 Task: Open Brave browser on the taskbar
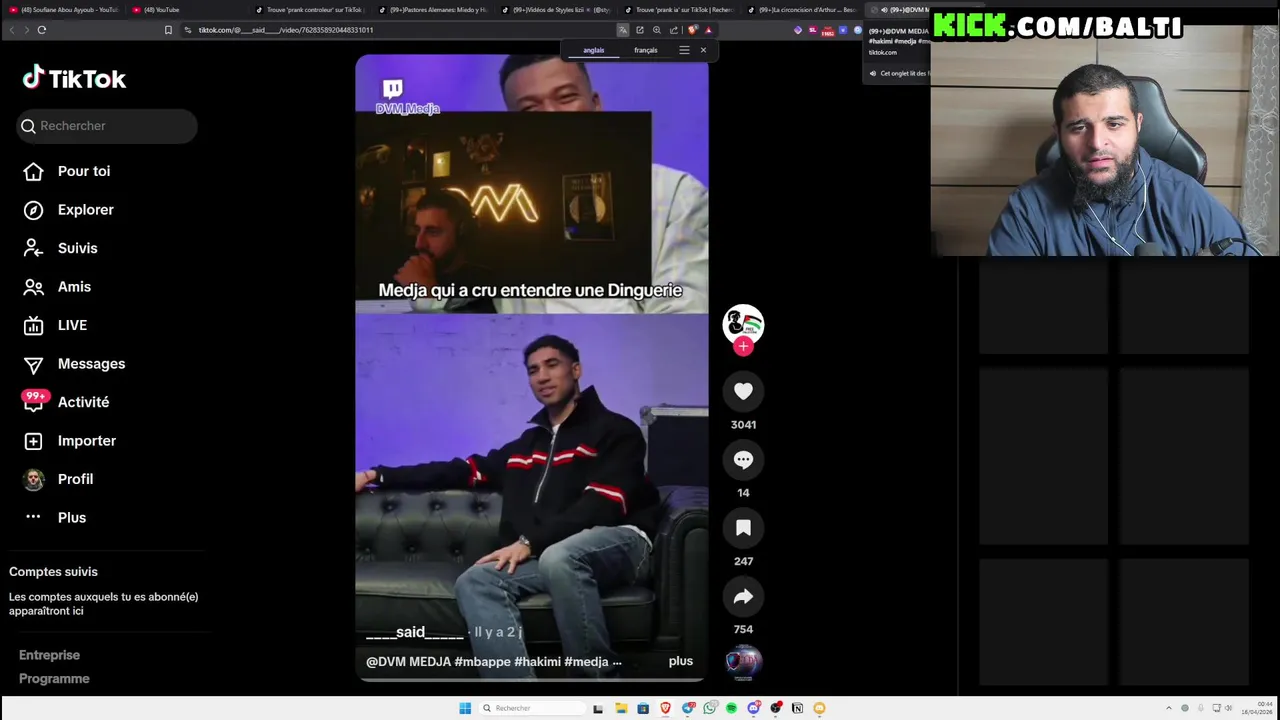coord(665,708)
